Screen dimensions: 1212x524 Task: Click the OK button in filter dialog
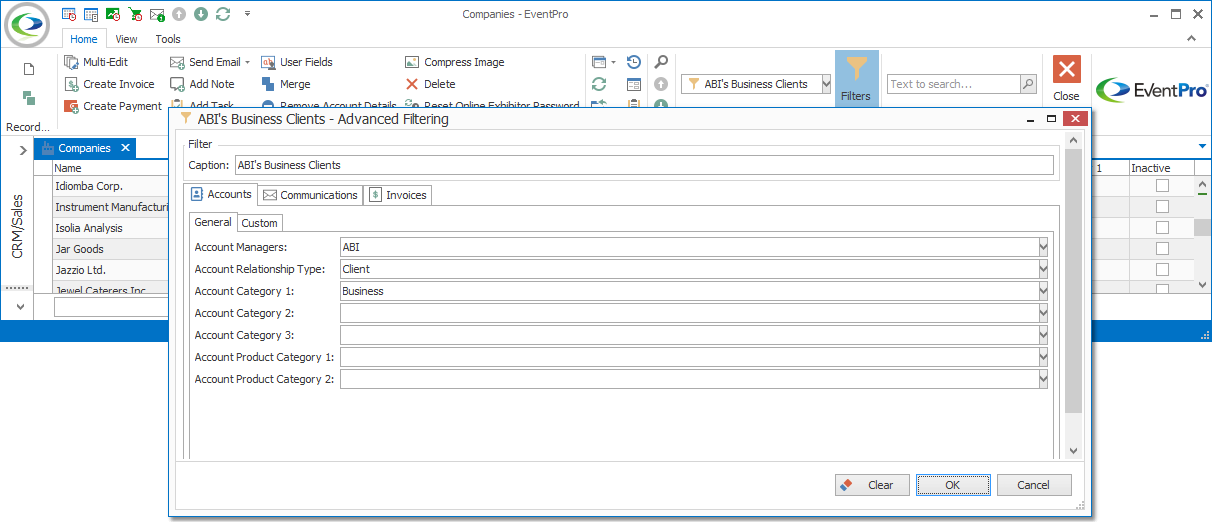[953, 485]
